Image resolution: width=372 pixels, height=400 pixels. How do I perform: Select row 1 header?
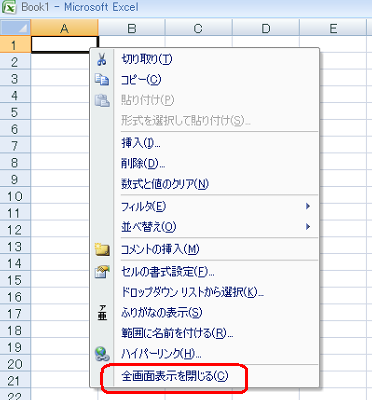(x=15, y=44)
